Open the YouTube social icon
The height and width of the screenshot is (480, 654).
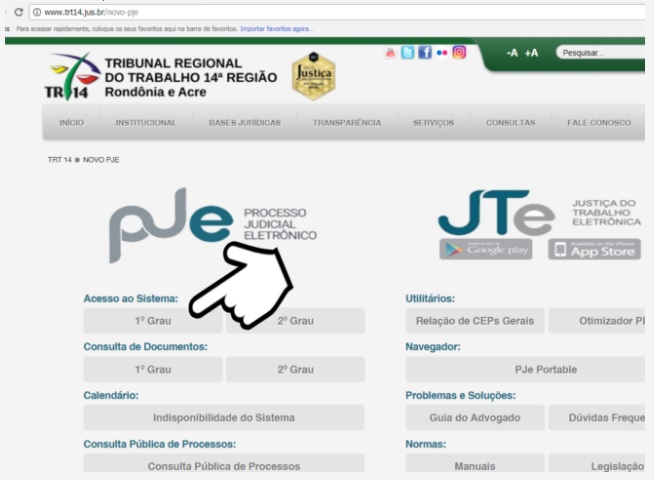point(390,53)
